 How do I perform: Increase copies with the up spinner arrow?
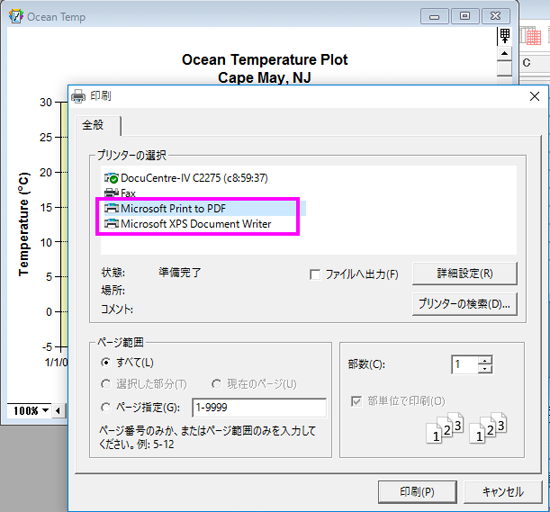485,361
